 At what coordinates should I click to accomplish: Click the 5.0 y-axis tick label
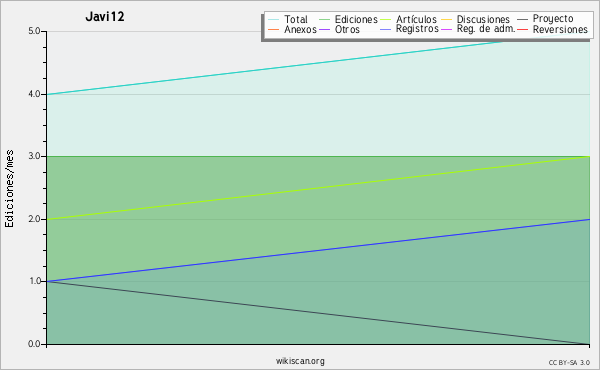[x=34, y=31]
